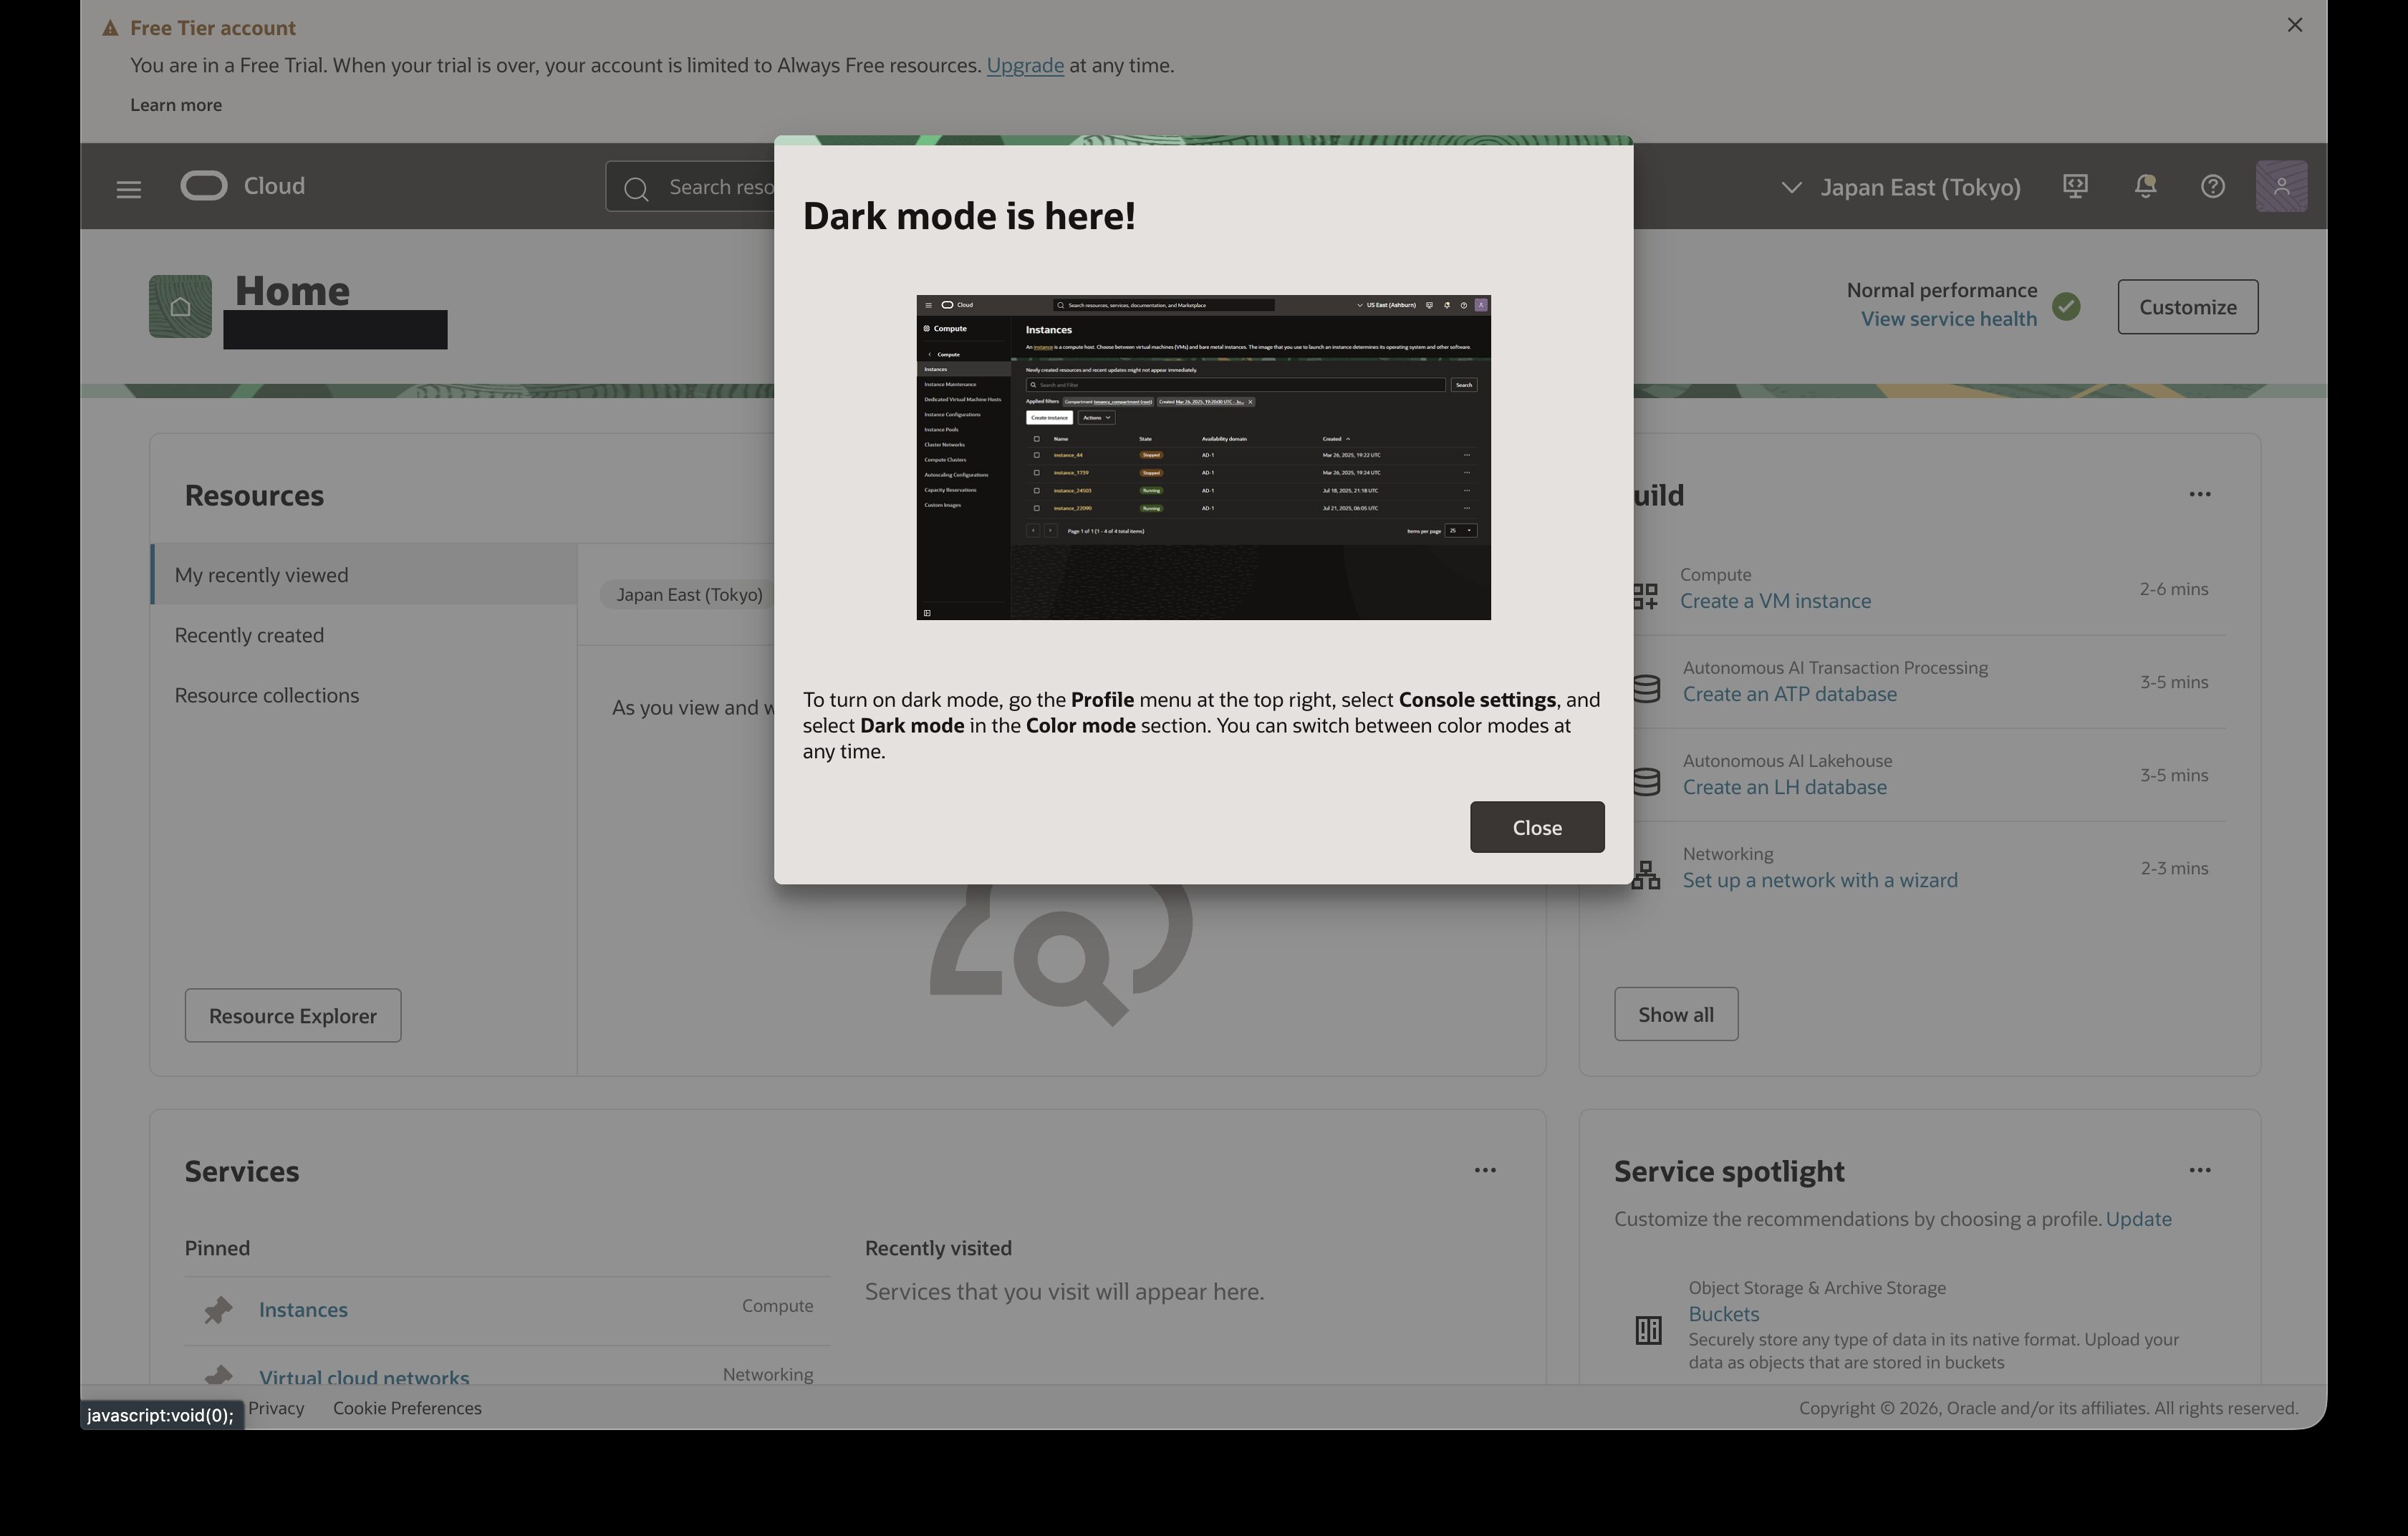Click the Customize button
2408x1536 pixels.
pyautogui.click(x=2188, y=307)
